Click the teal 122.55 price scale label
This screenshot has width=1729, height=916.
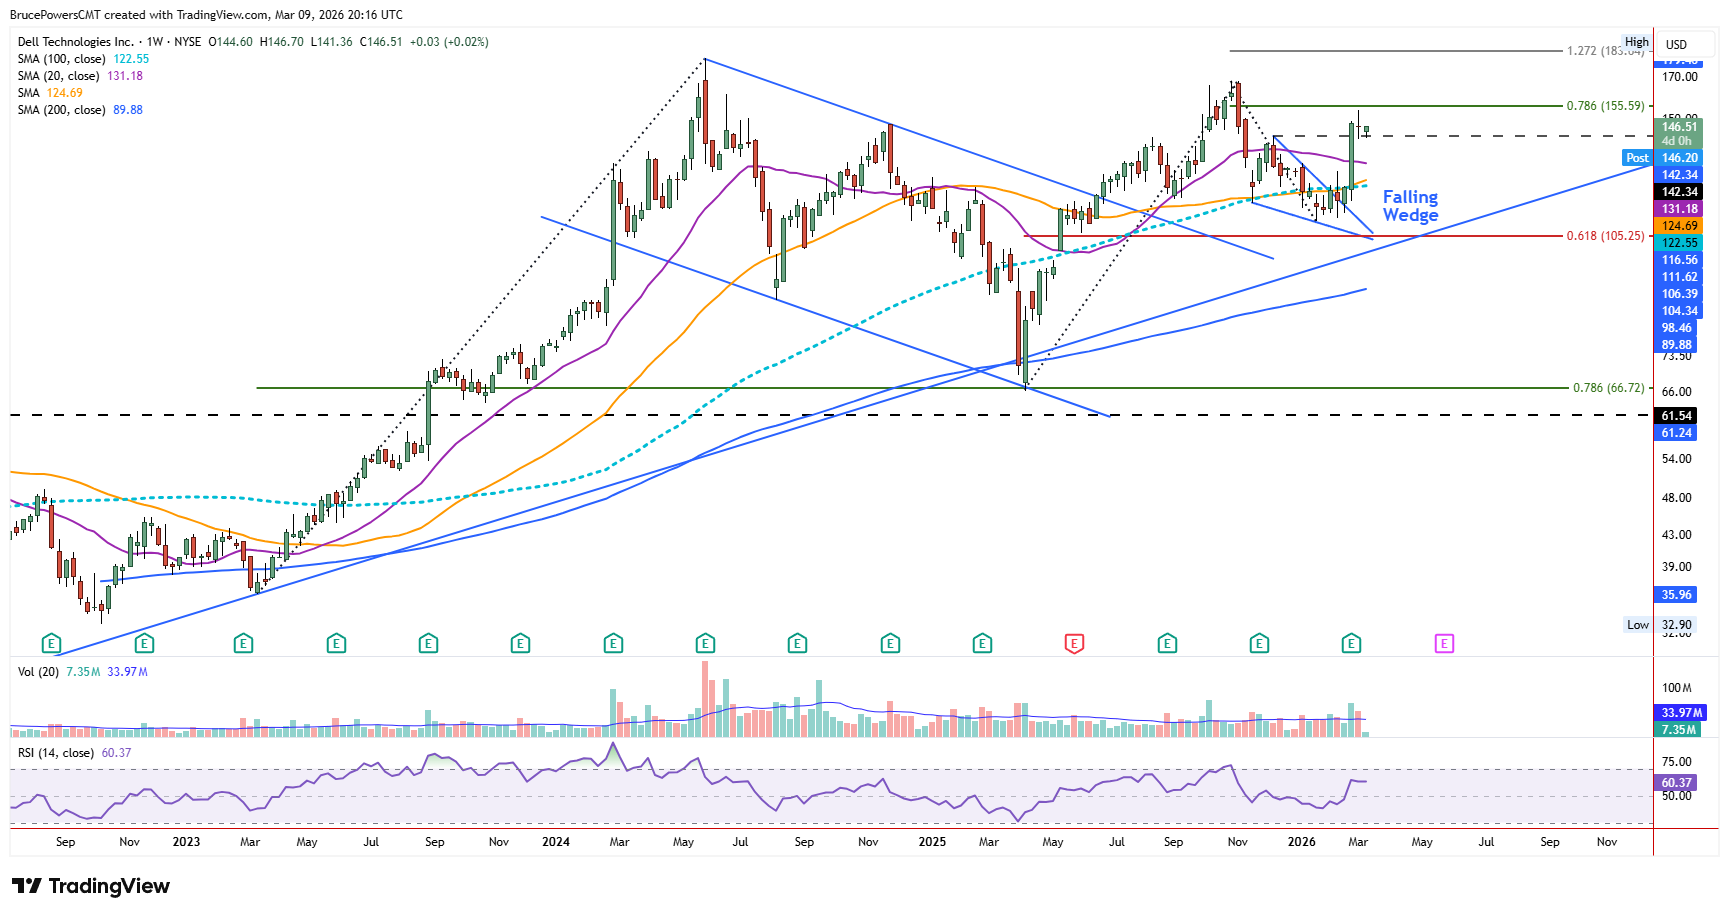[x=1680, y=243]
